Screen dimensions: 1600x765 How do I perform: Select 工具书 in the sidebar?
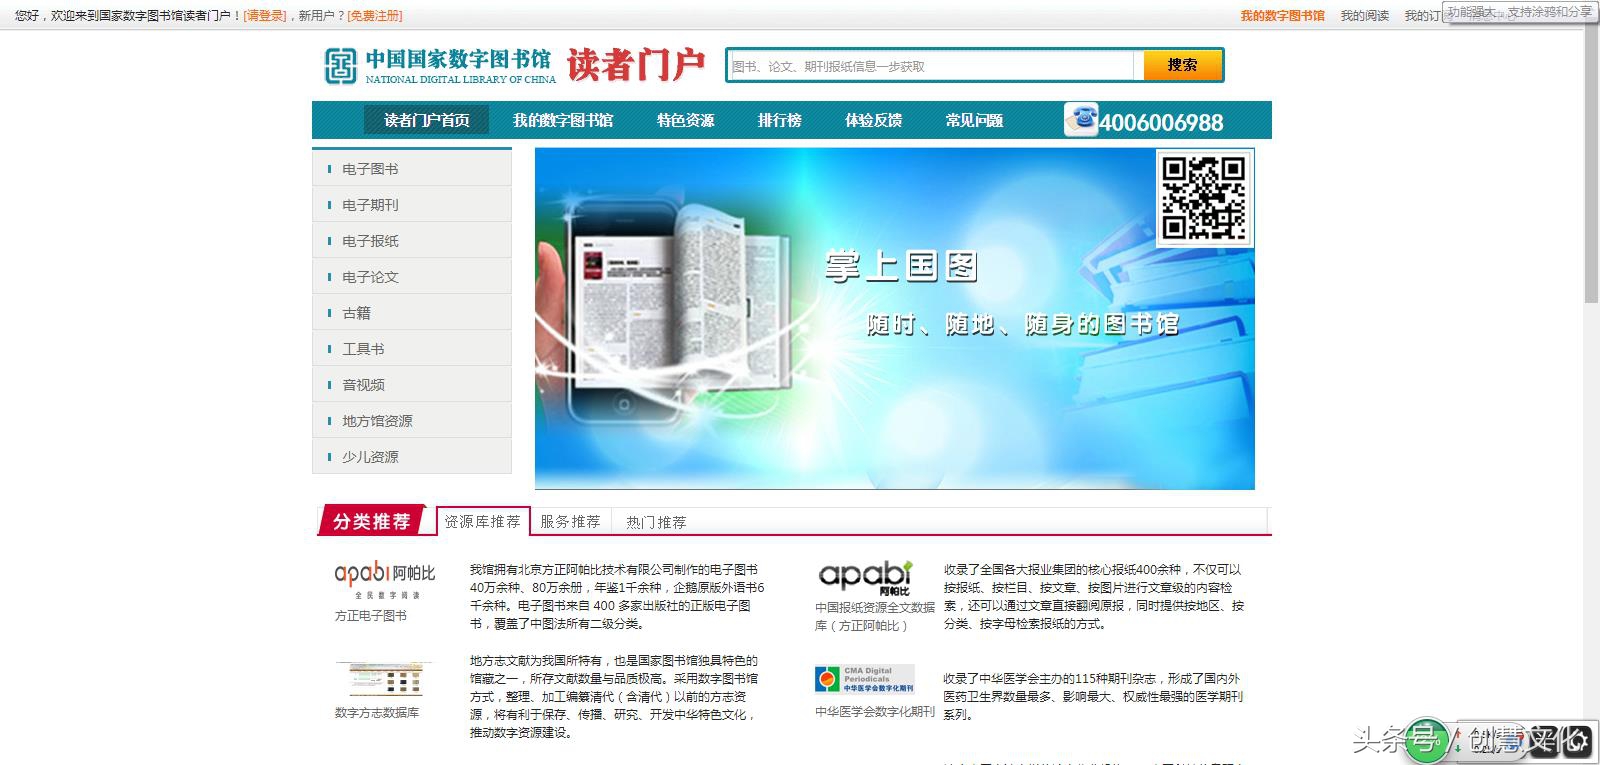coord(412,349)
